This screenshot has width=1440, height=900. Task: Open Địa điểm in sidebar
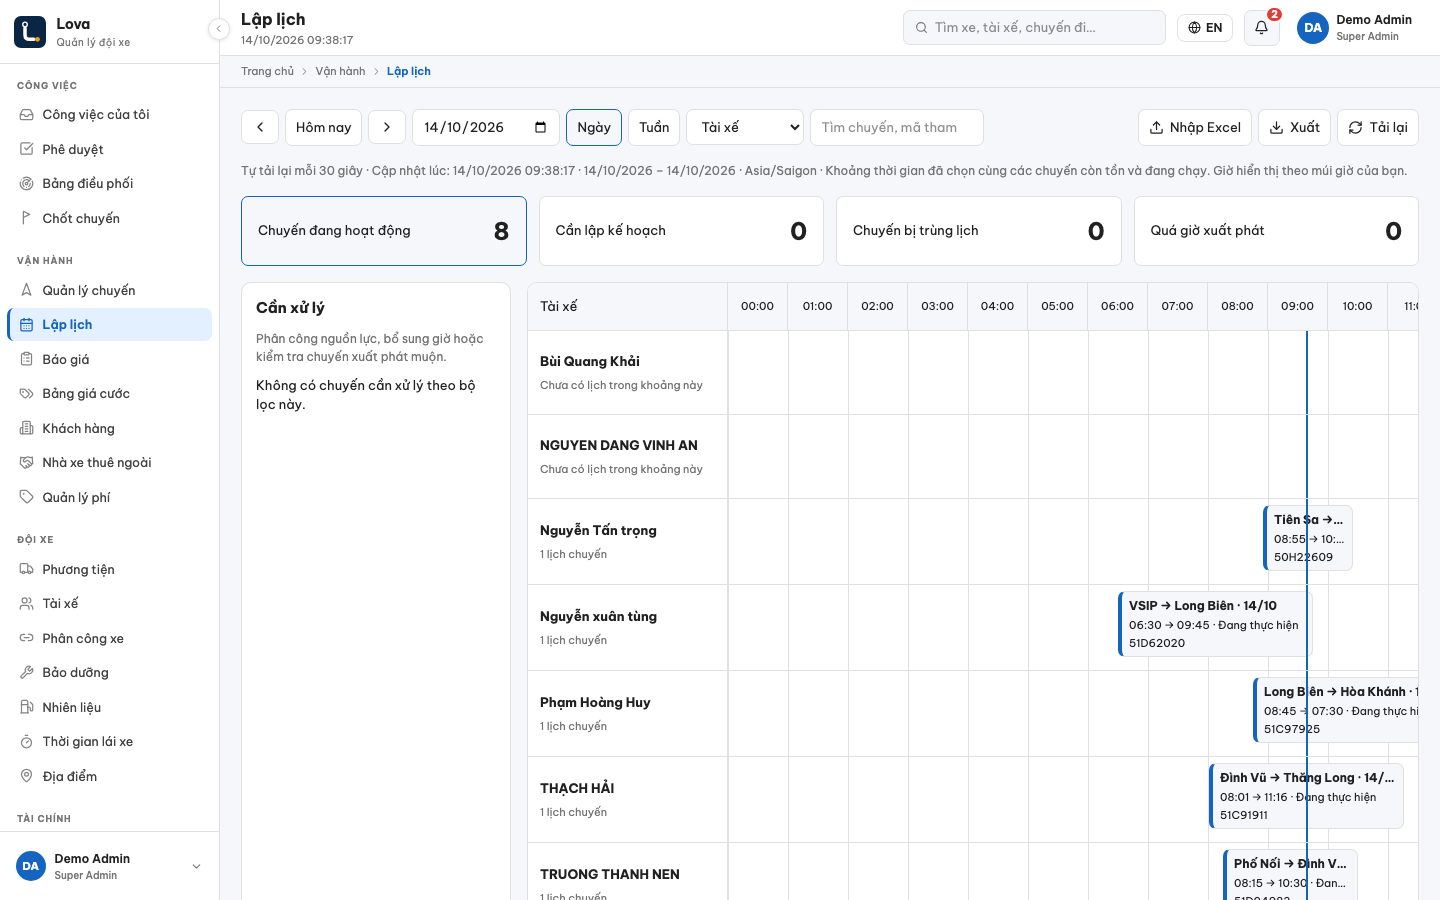pos(110,776)
